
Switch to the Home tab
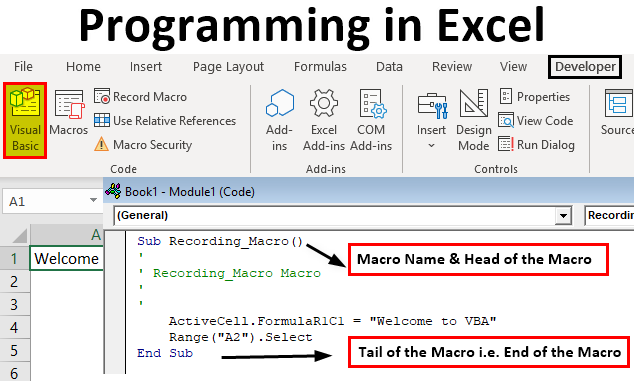(83, 66)
